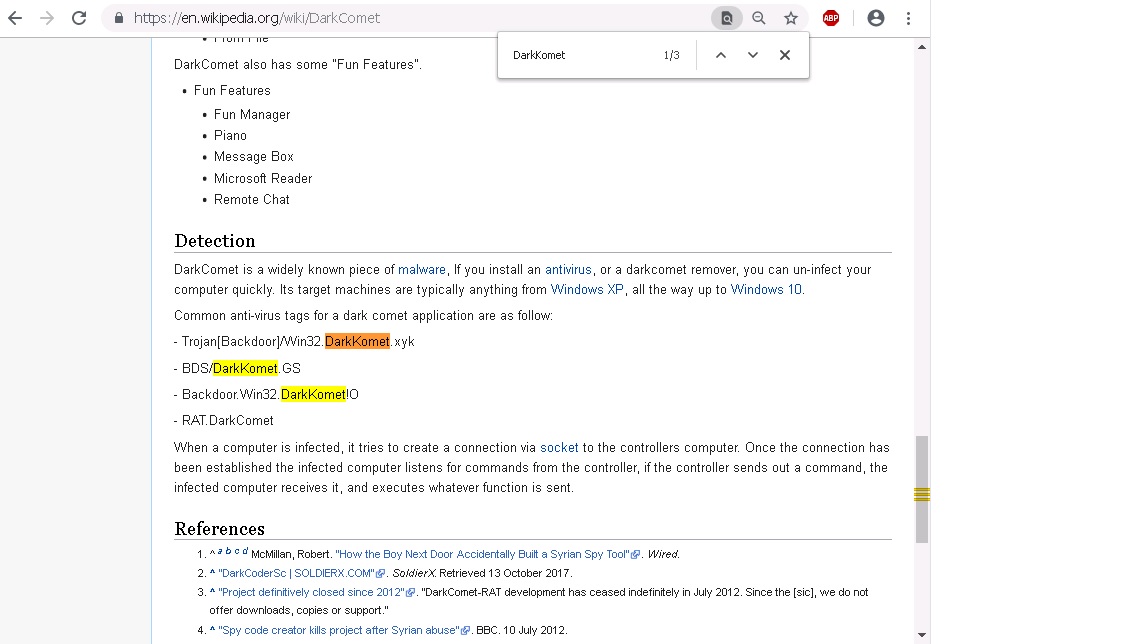Click the '1/3' match counter
1146x644 pixels.
point(672,55)
